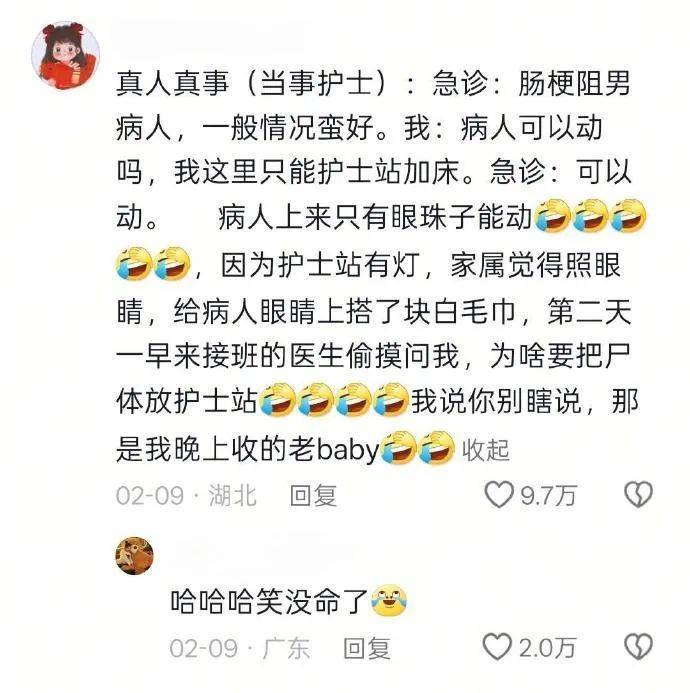Tap the 9.7万 like count
Image resolution: width=690 pixels, height=693 pixels.
point(549,495)
